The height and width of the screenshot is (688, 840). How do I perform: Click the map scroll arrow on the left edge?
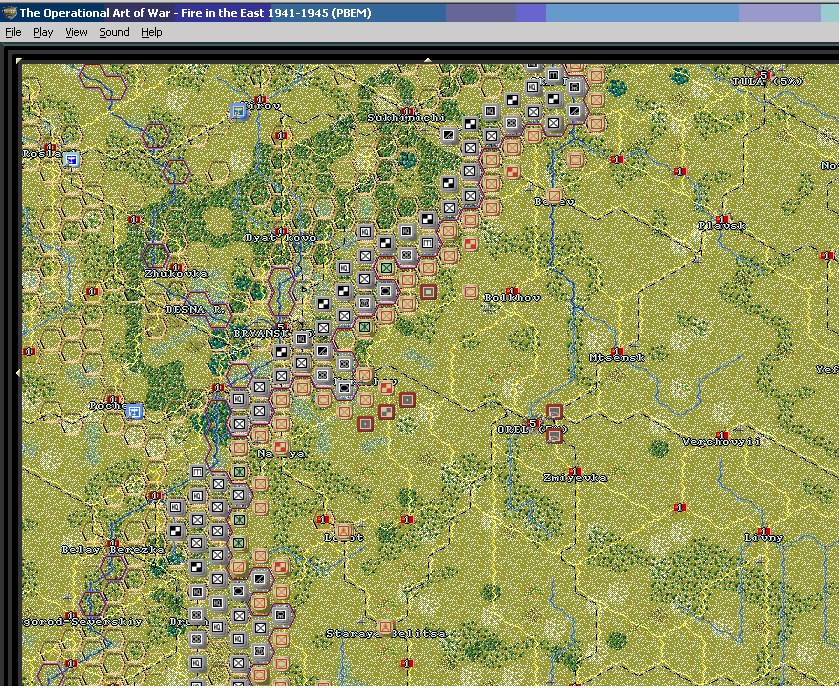tap(18, 372)
